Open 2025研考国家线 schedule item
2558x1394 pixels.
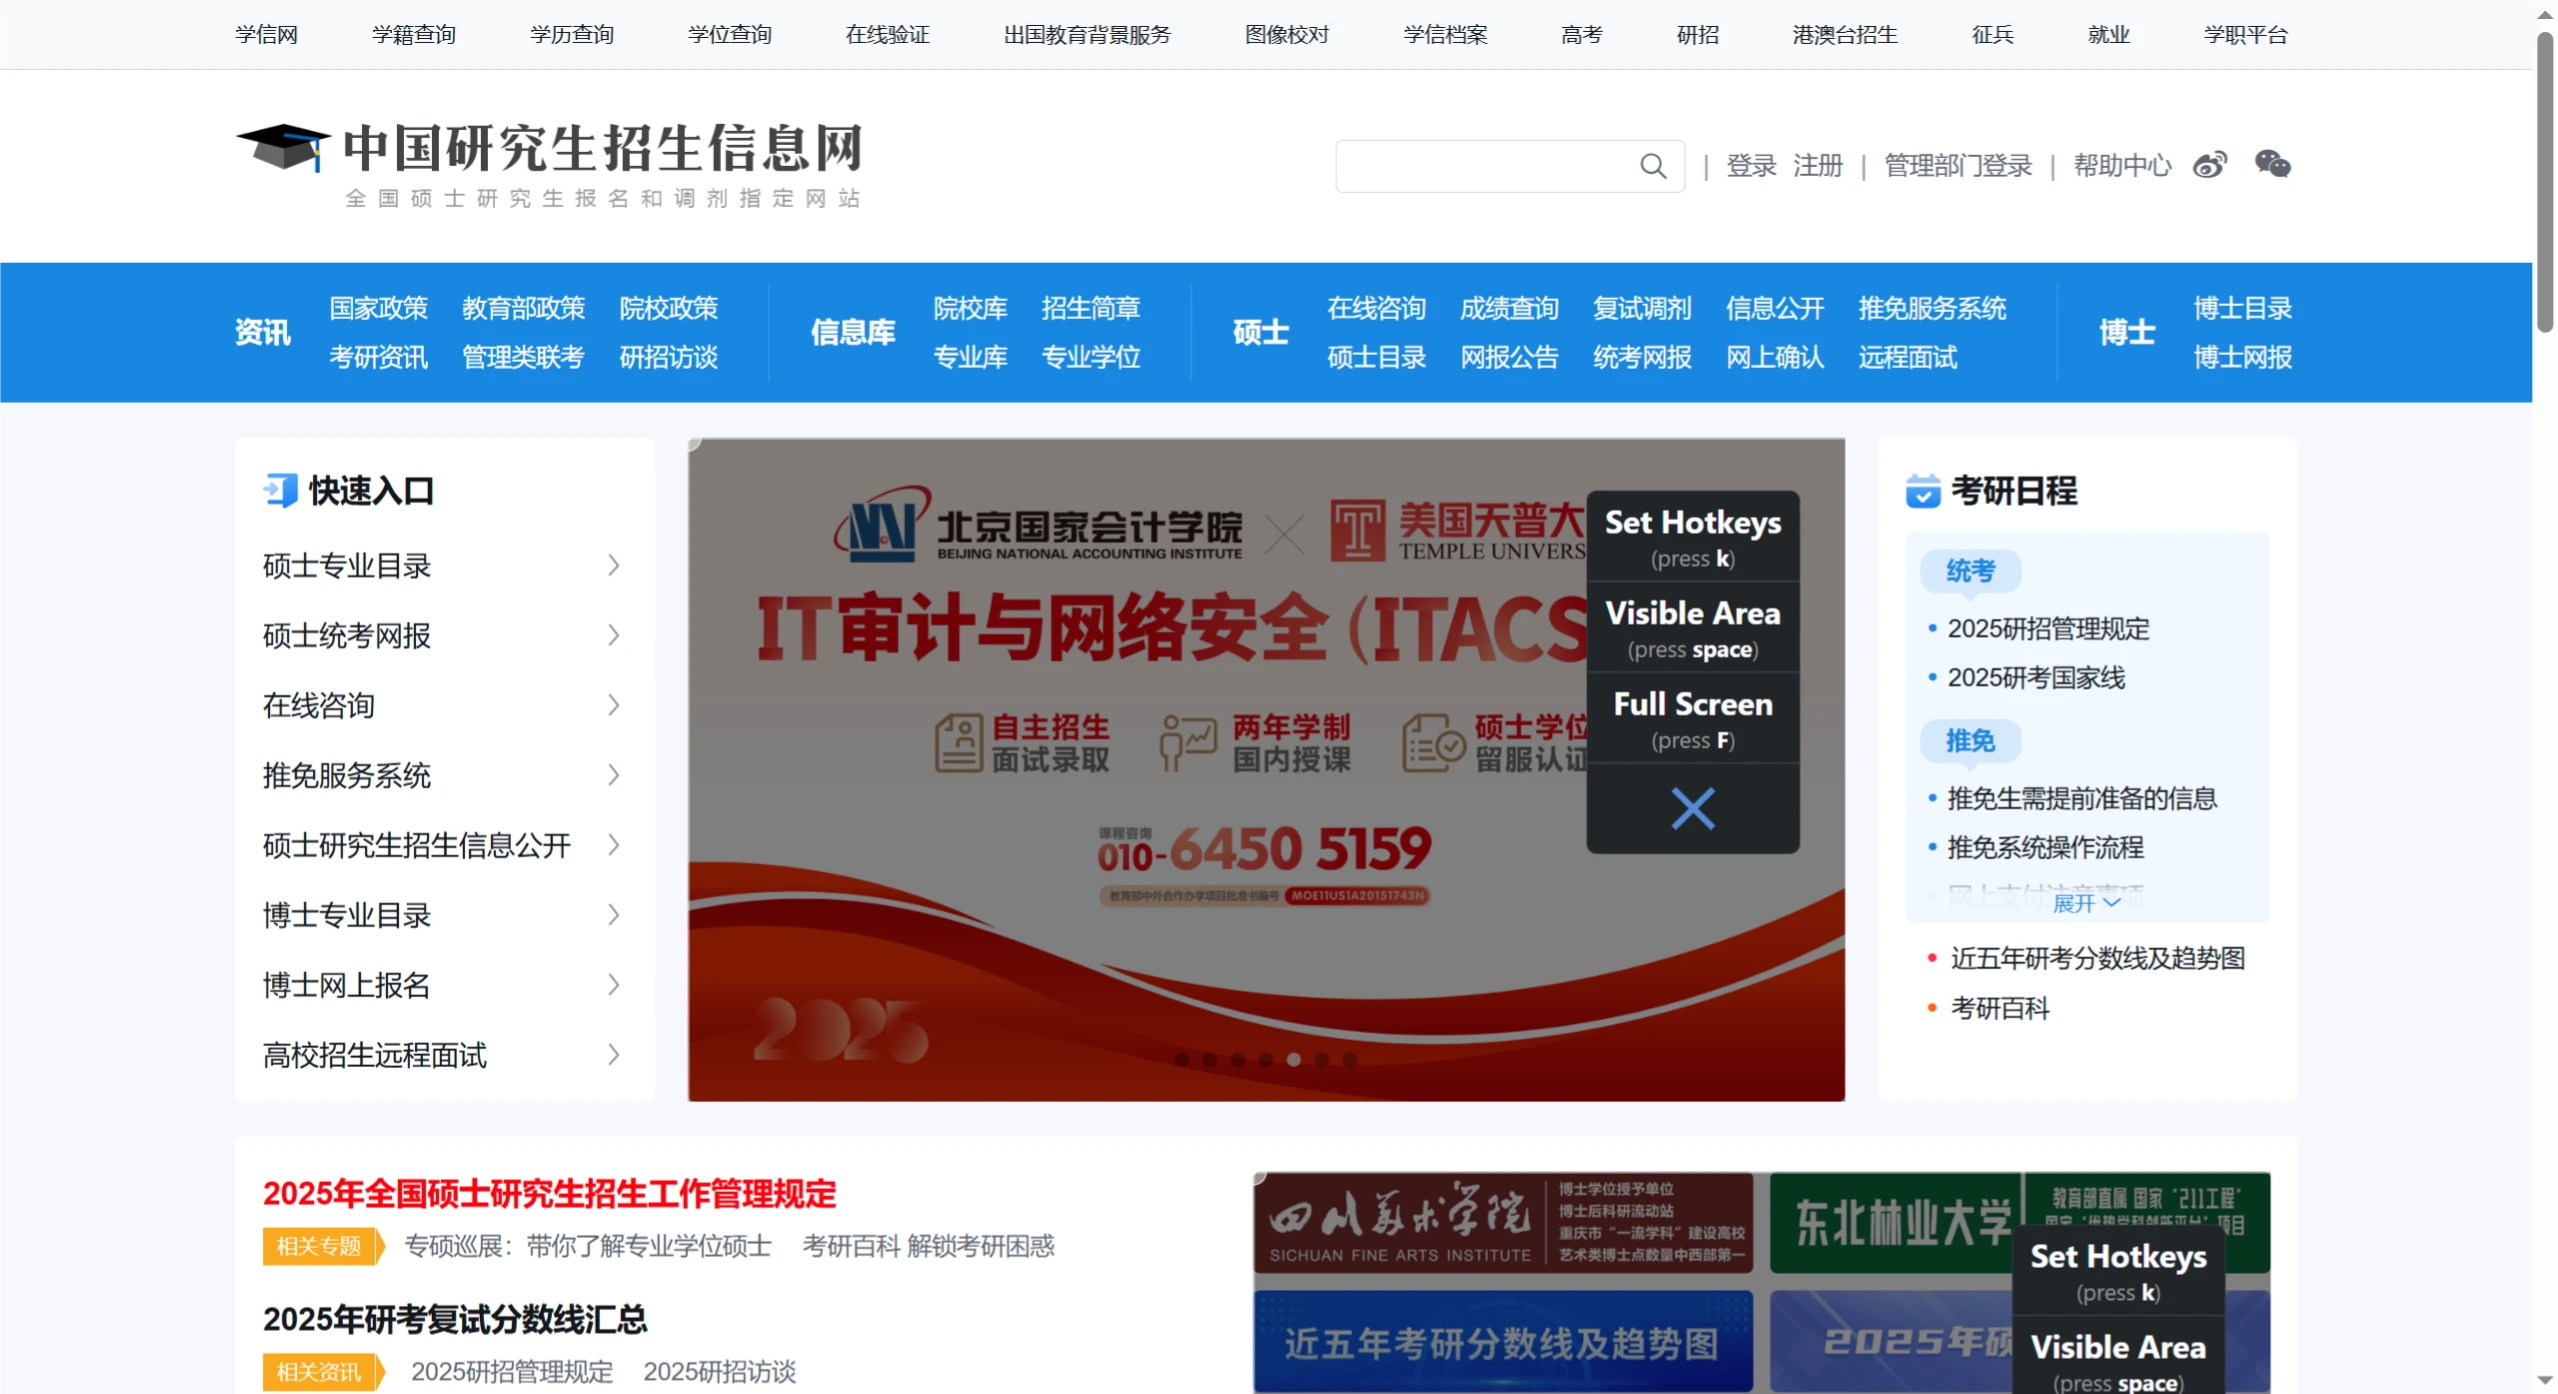[2036, 678]
